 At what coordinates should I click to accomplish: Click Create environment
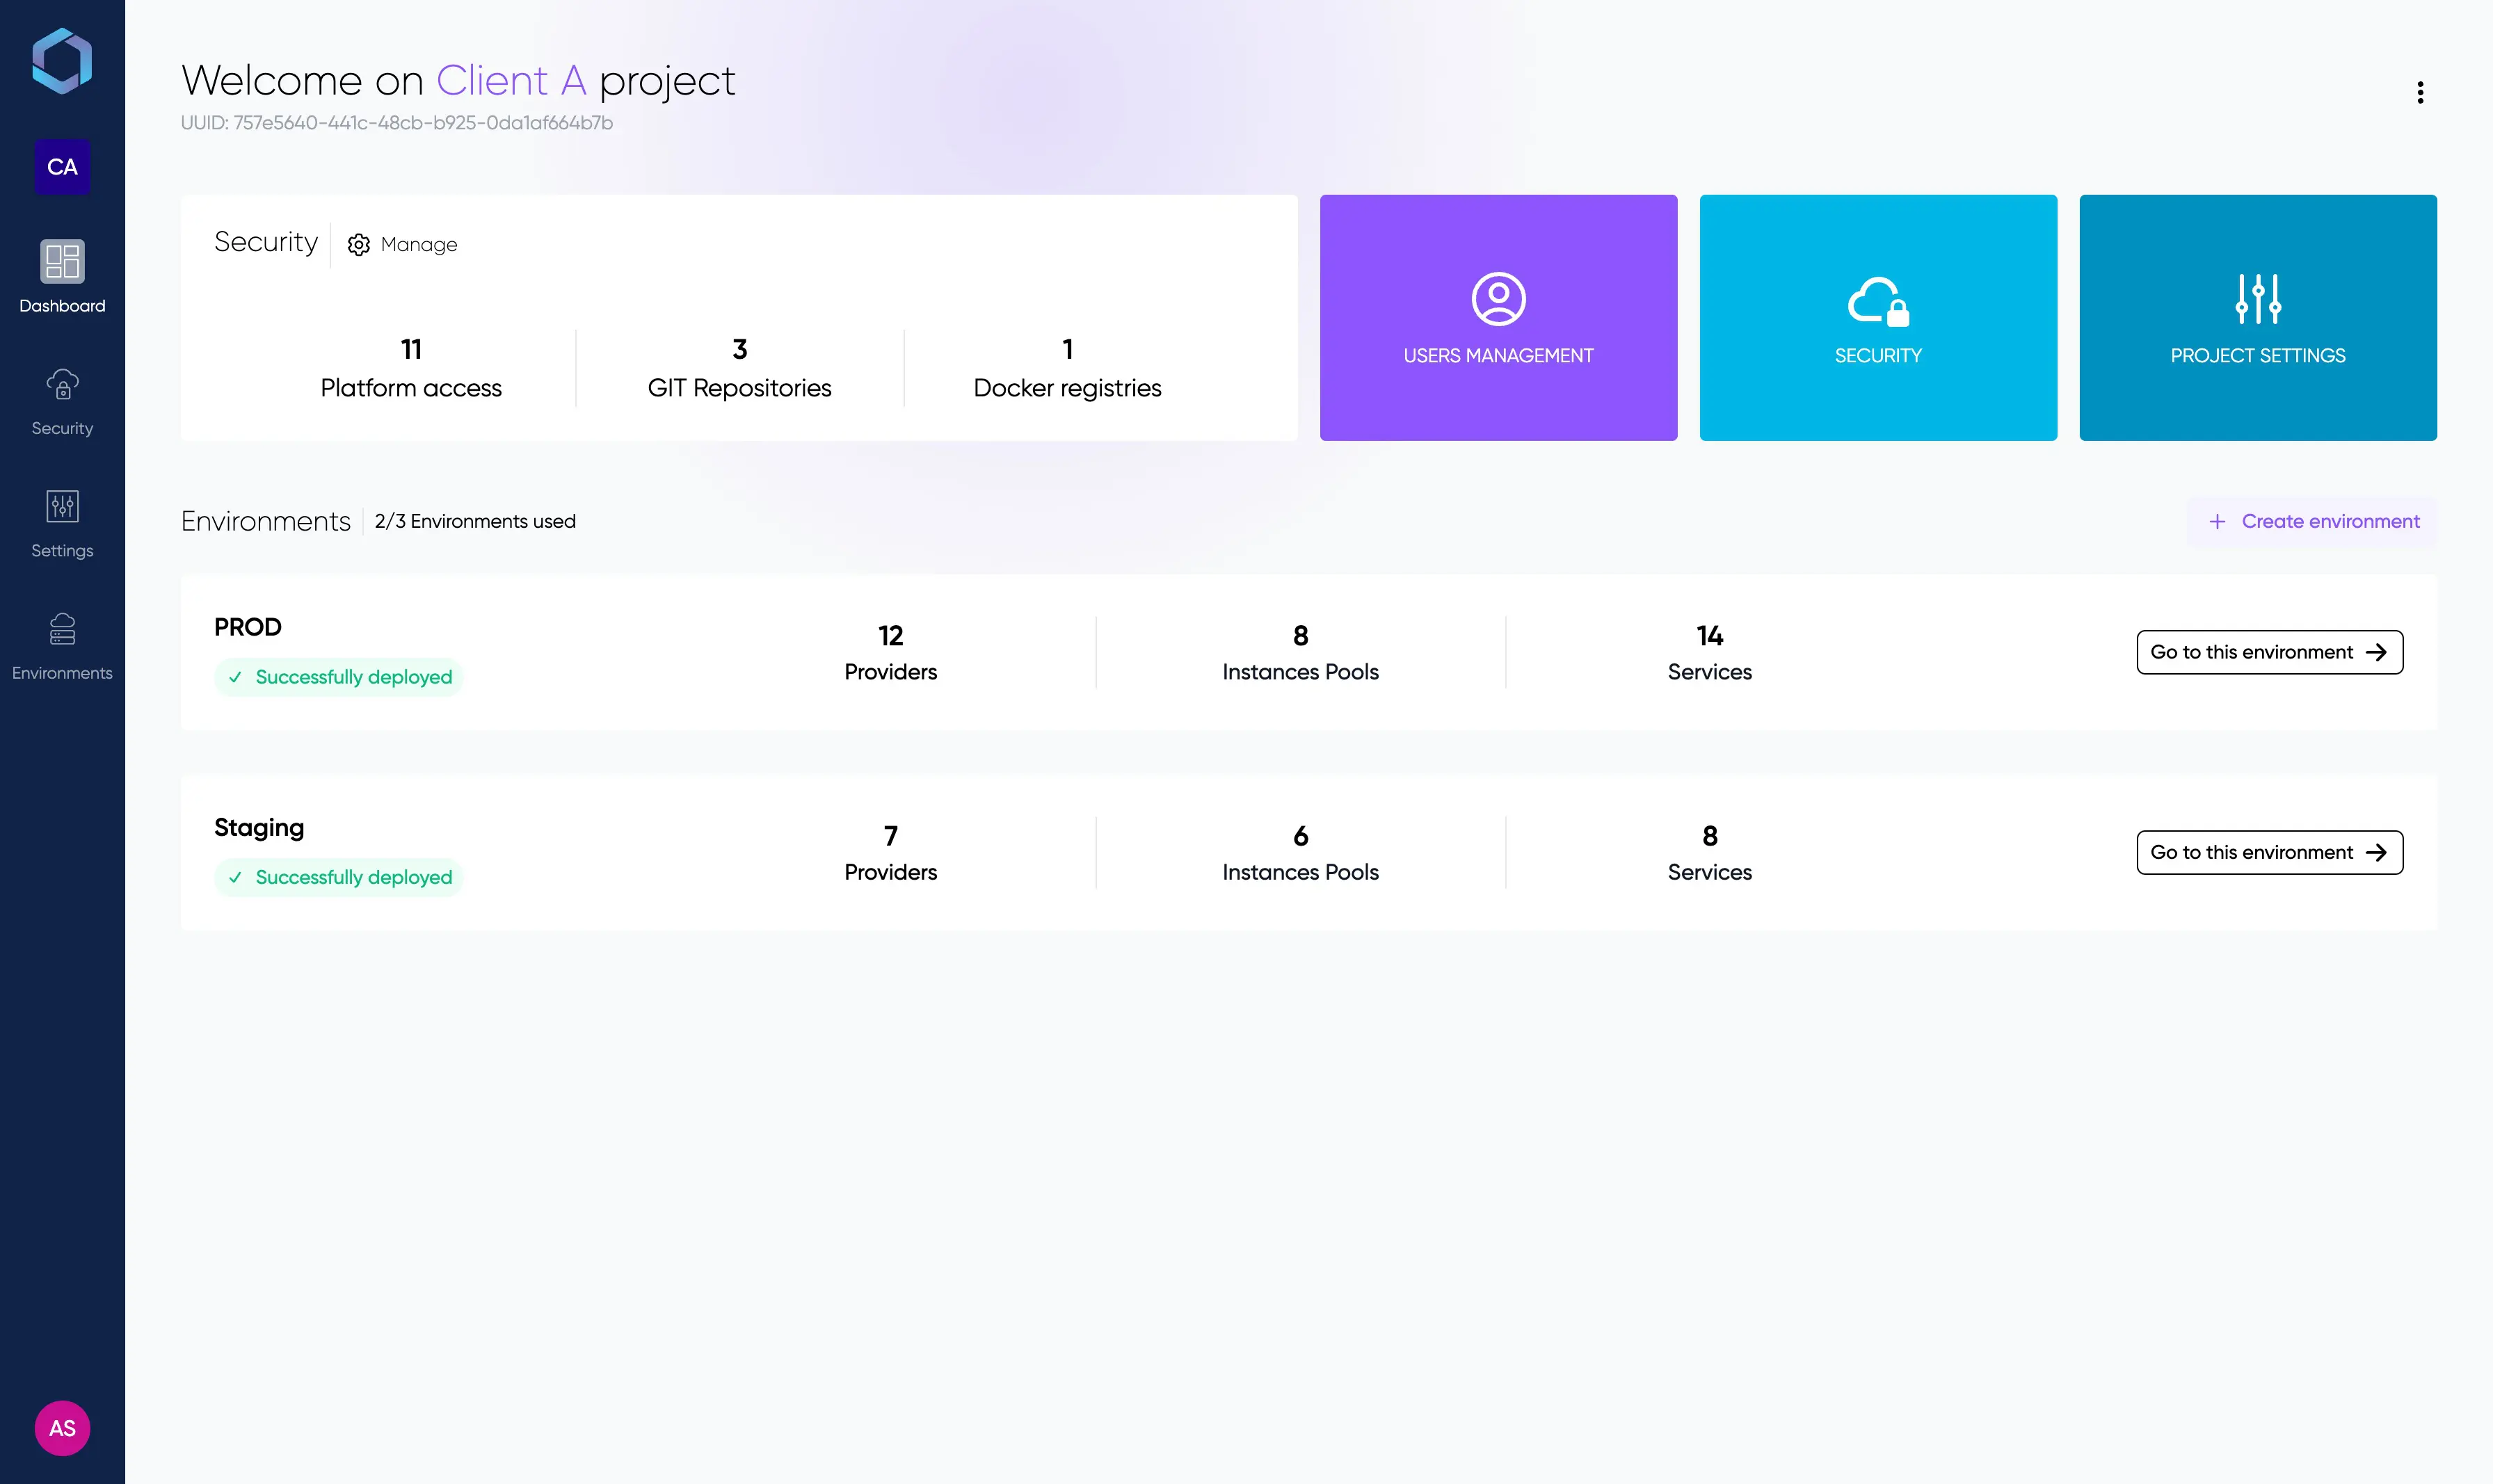point(2313,521)
